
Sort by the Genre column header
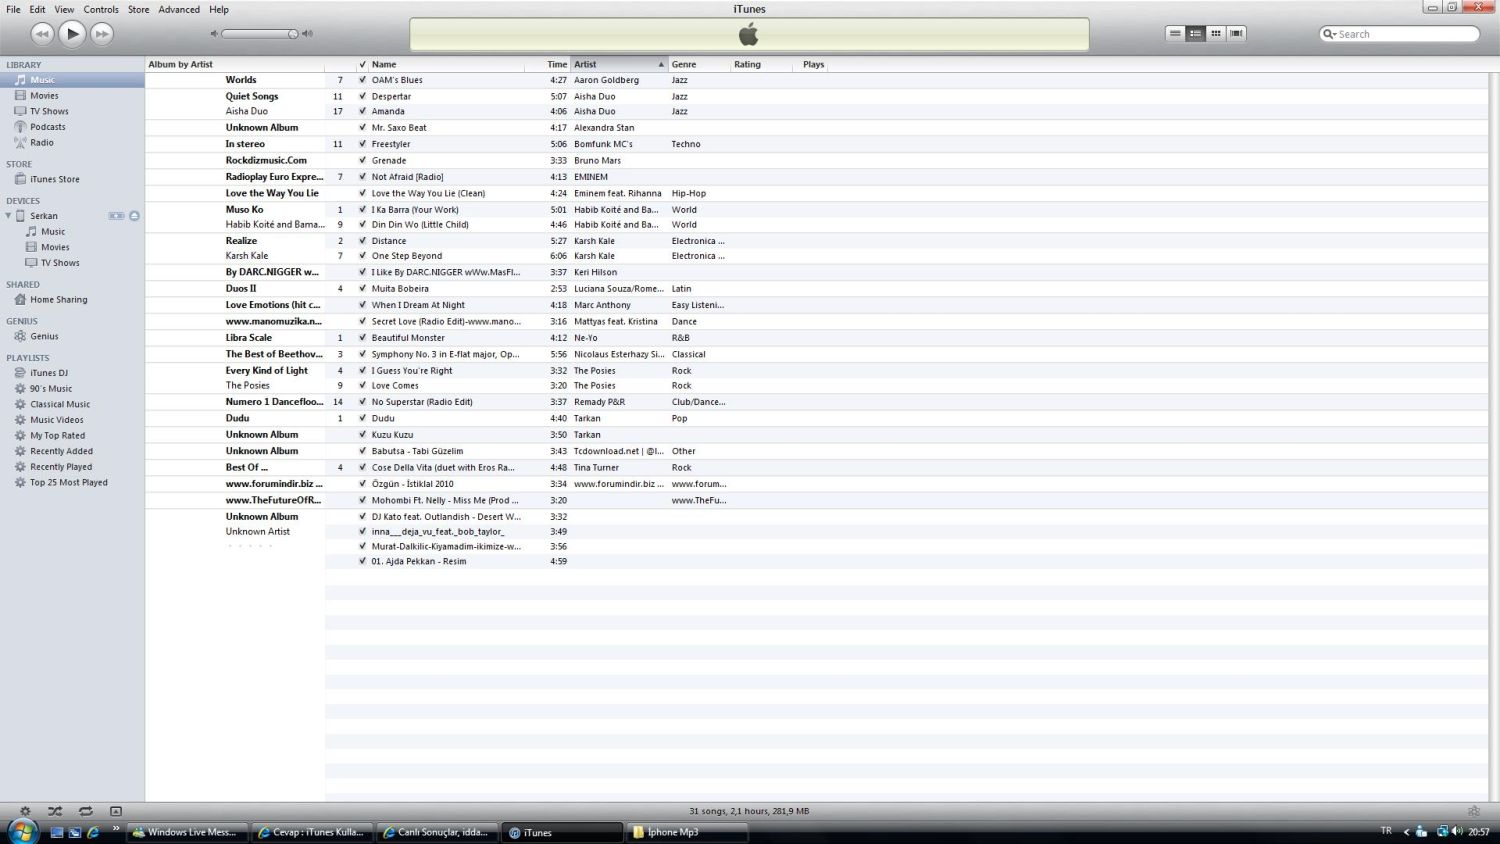point(699,64)
